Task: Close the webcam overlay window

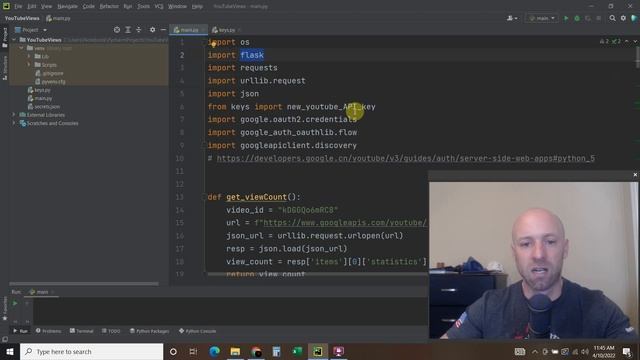Action: tap(635, 175)
